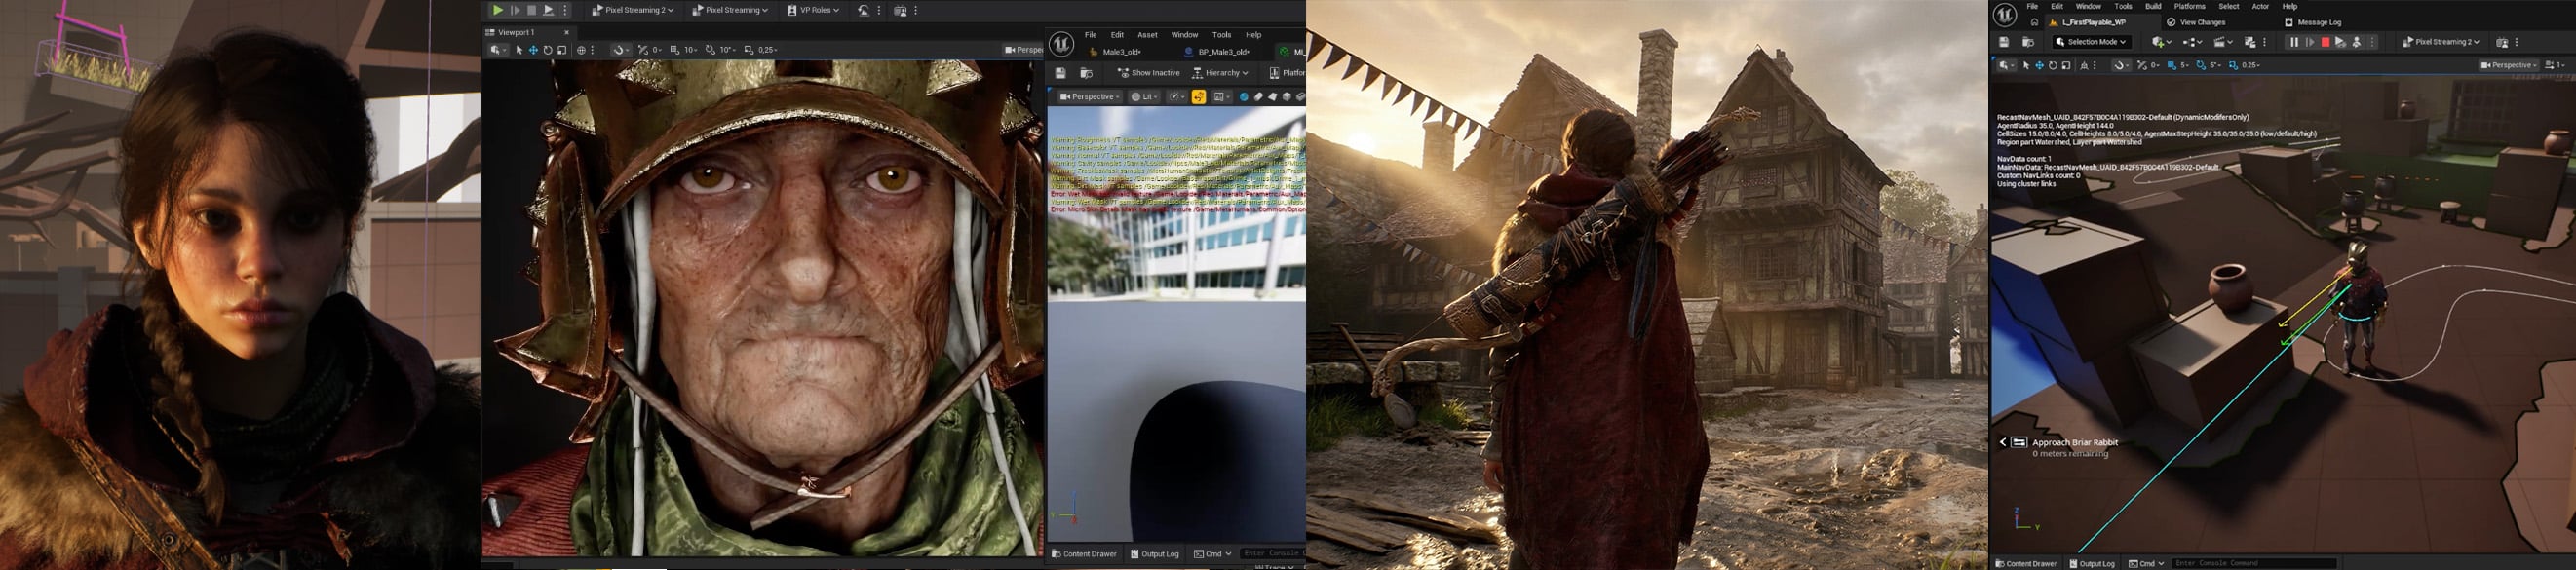Toggle blue rotation snapping in right editor
The width and height of the screenshot is (2576, 570).
(x=2202, y=66)
